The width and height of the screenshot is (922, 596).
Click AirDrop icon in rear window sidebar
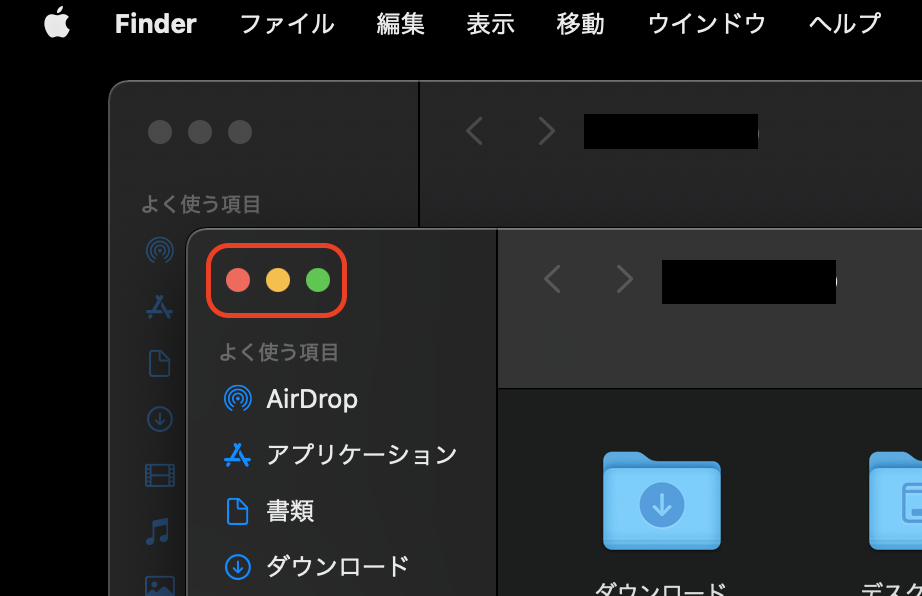pyautogui.click(x=160, y=250)
